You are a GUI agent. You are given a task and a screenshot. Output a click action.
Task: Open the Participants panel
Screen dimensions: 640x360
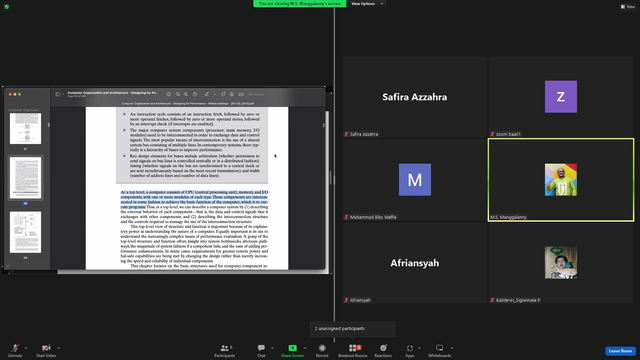224,350
